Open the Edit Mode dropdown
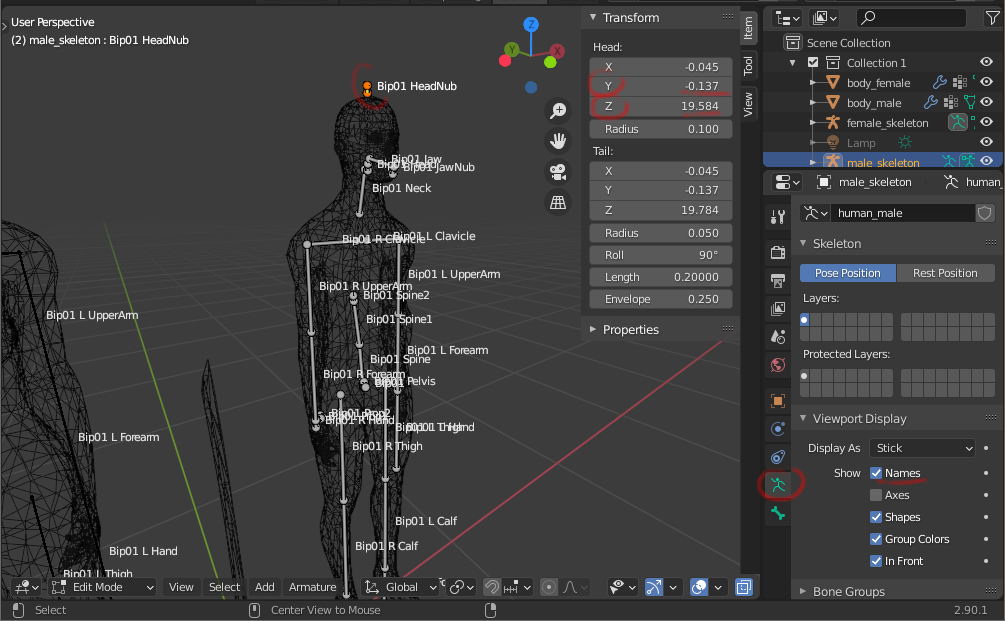This screenshot has width=1005, height=621. (x=100, y=587)
